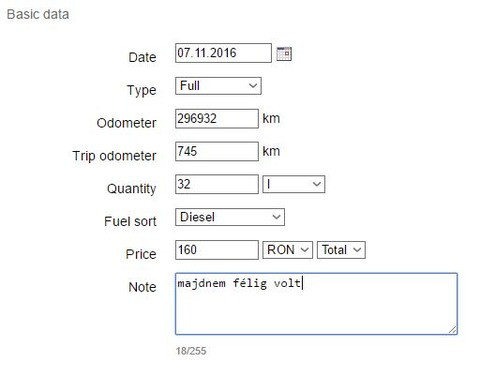Click the Quantity field containing 32
480x377 pixels.
(x=217, y=184)
